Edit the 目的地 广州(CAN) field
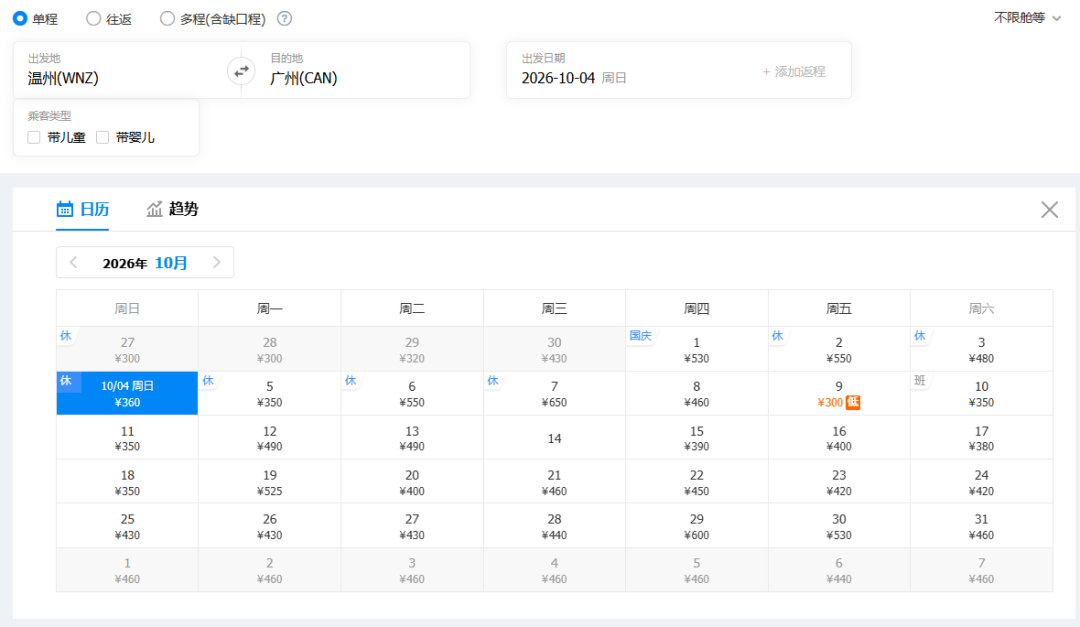The height and width of the screenshot is (627, 1080). click(363, 70)
